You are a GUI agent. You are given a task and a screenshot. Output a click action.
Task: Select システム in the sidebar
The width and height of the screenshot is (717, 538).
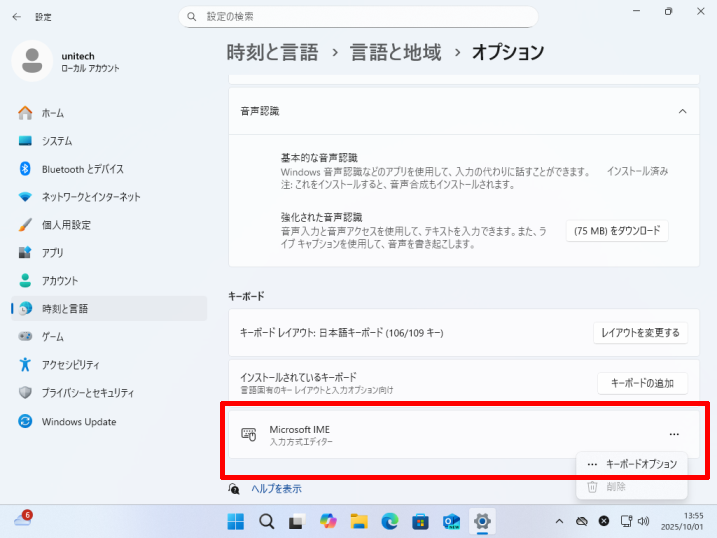[x=56, y=141]
